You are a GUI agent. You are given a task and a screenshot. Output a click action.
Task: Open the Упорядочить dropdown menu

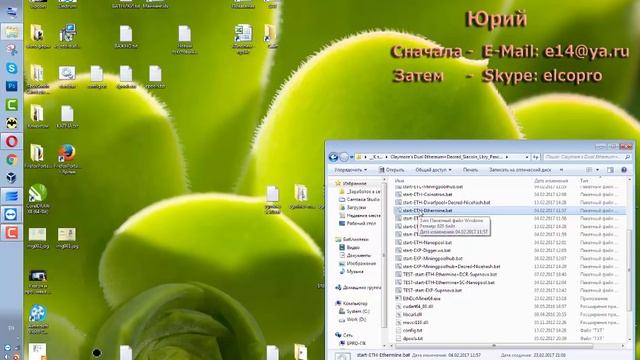point(351,170)
